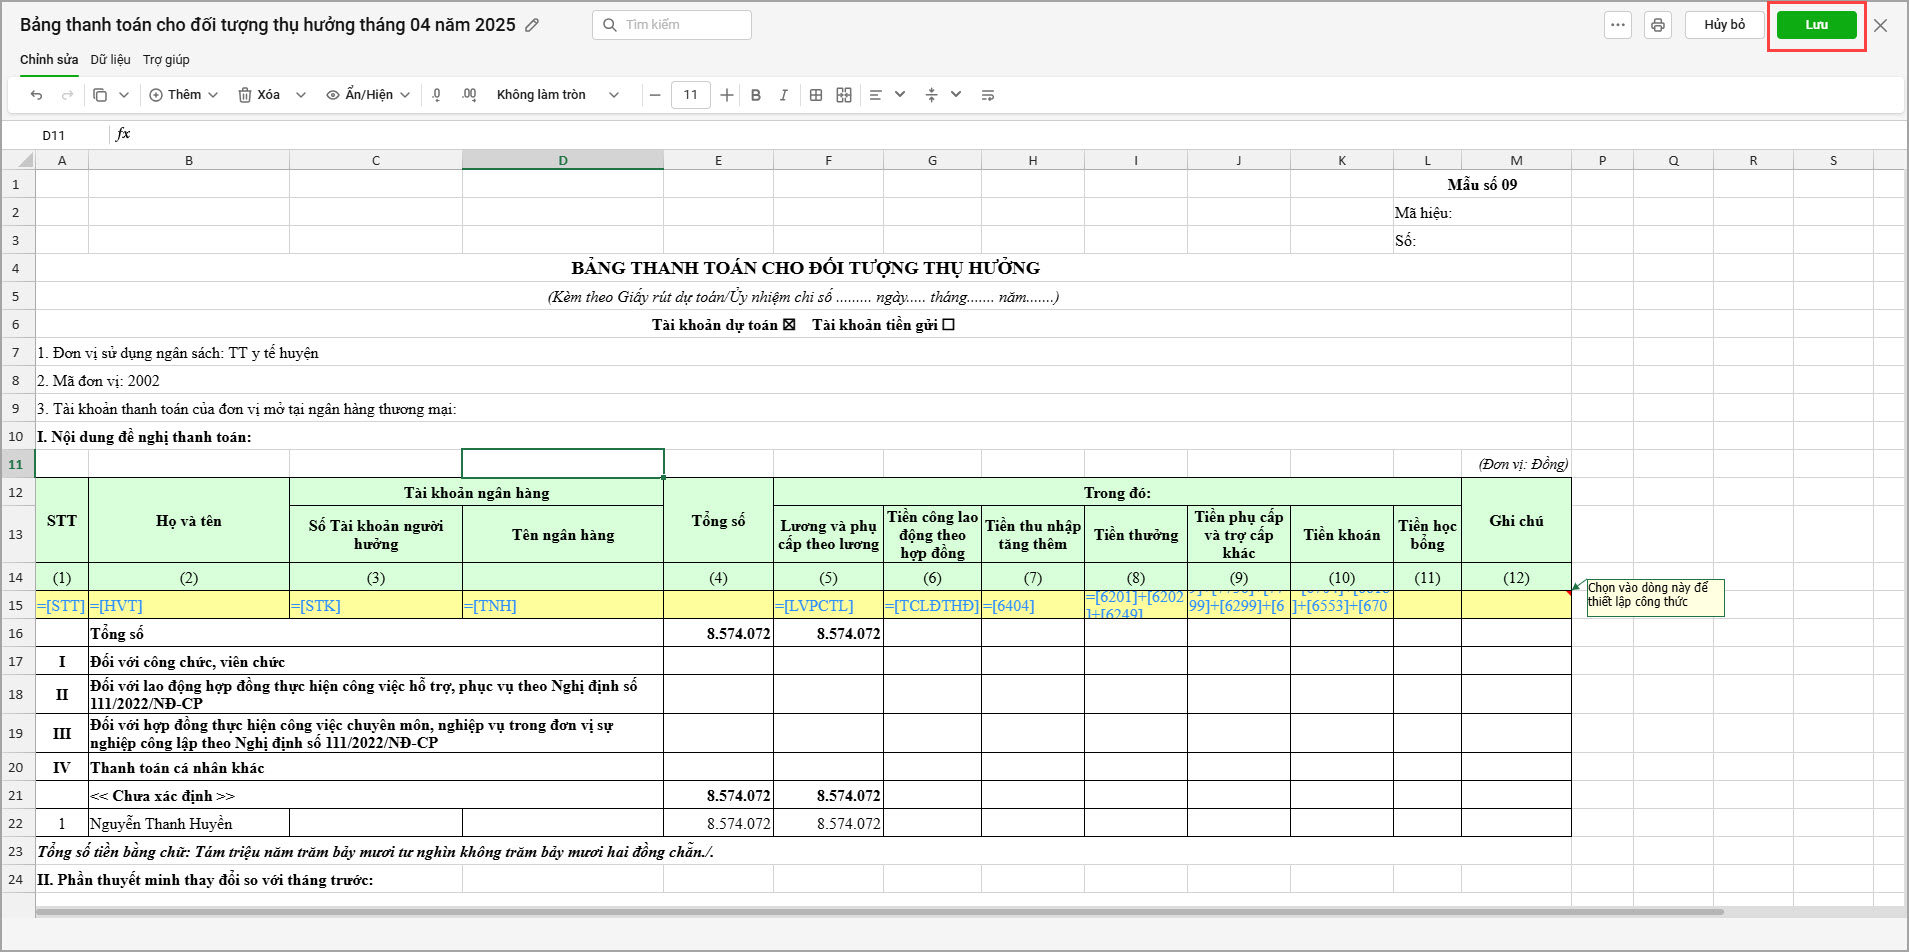Click the sheet's horizontal scrollbar
This screenshot has height=952, width=1909.
[x=879, y=912]
